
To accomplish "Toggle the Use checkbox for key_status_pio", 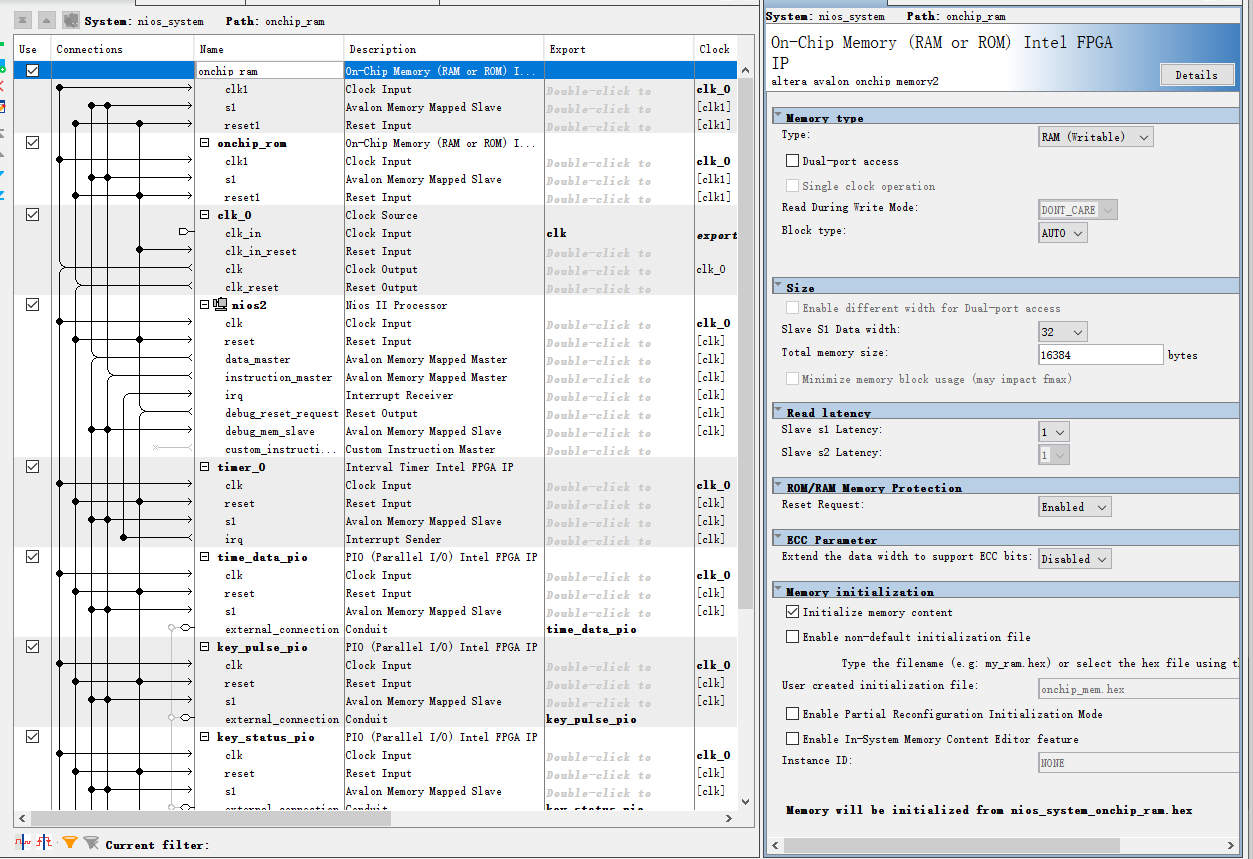I will click(32, 737).
